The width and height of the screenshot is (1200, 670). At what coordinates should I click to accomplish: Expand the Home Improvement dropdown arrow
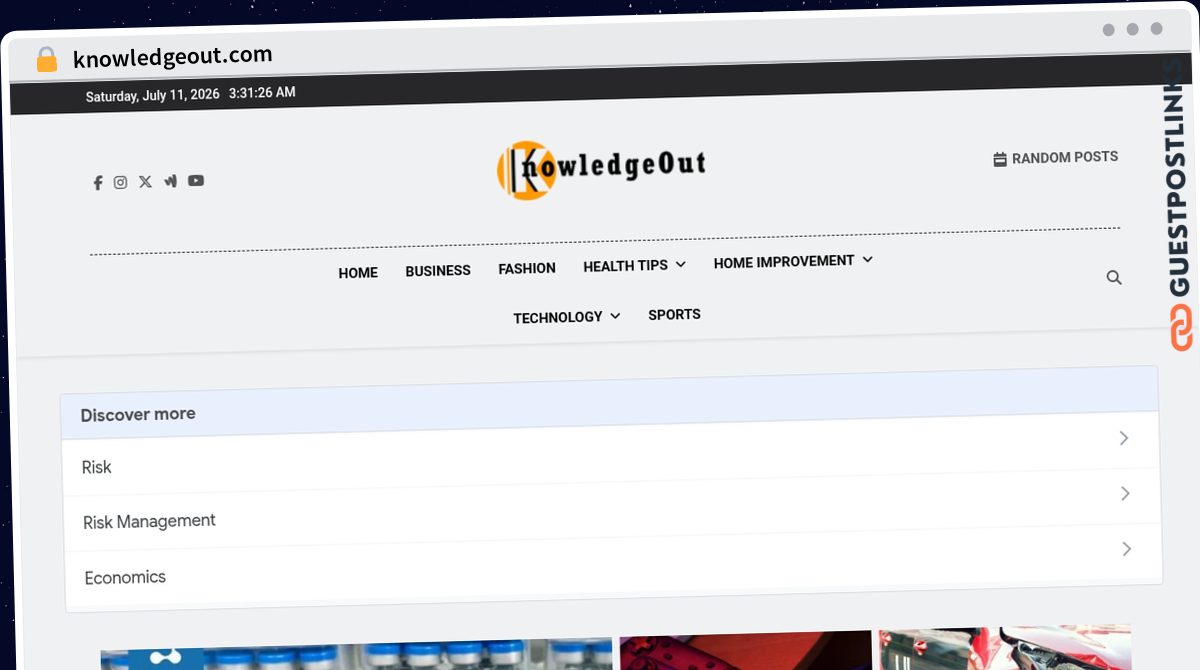pos(867,259)
